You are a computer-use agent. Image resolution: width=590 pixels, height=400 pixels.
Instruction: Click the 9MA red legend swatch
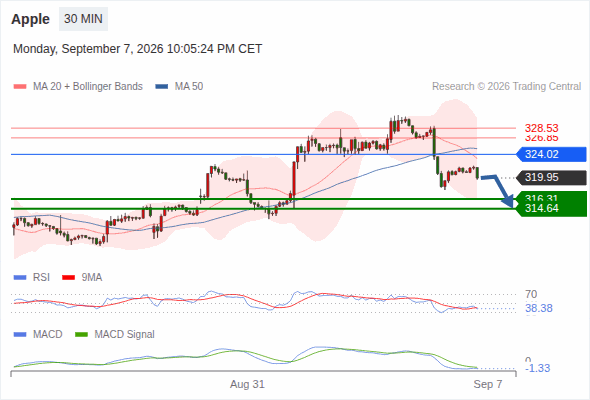(68, 278)
